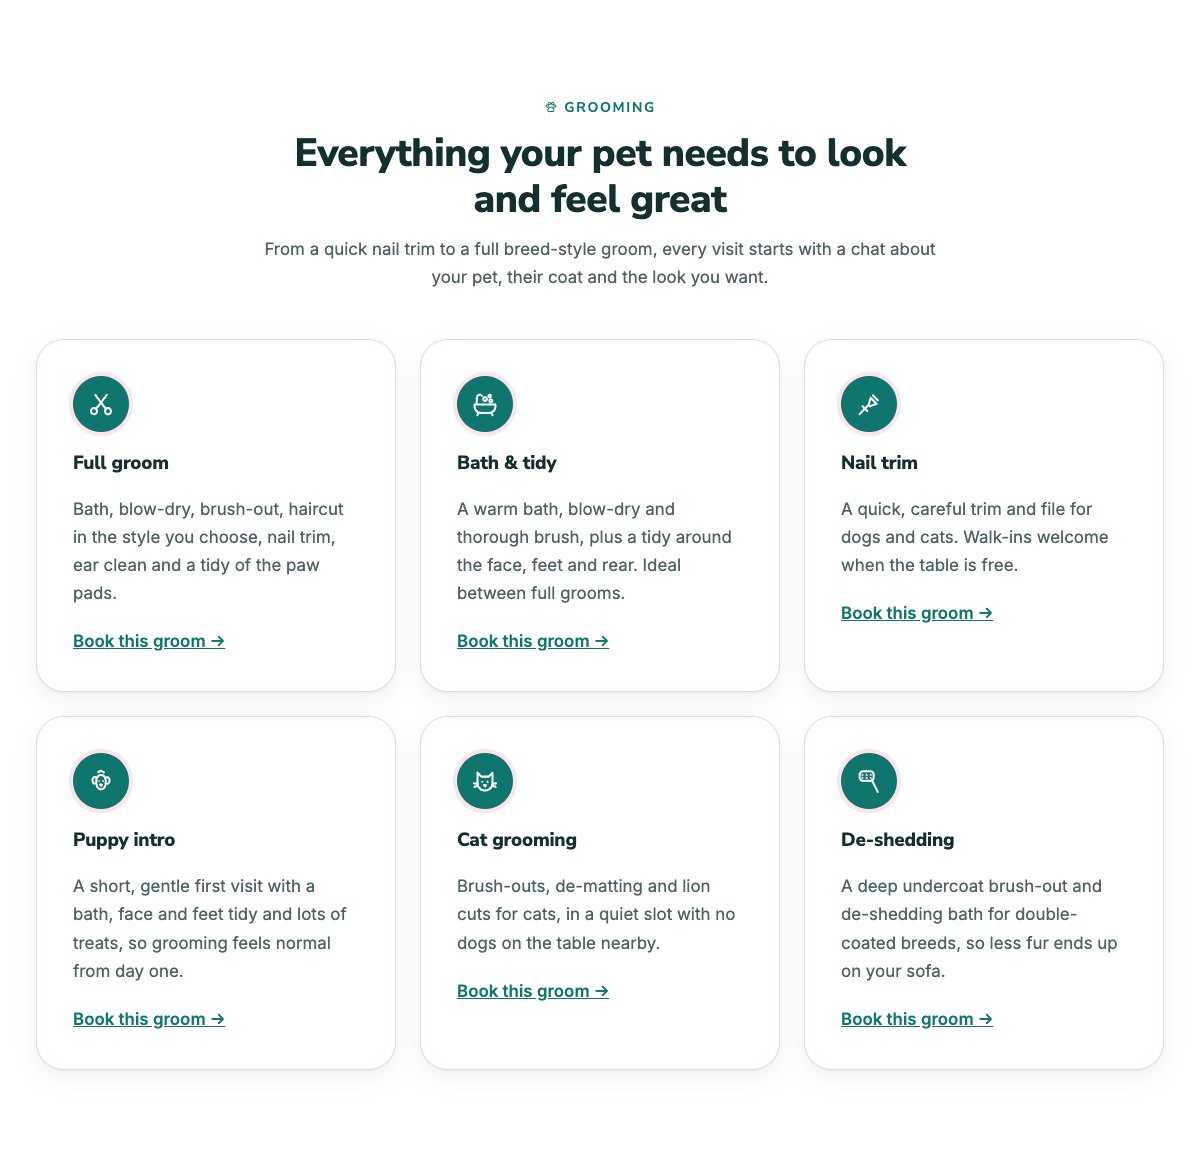This screenshot has height=1166, width=1200.
Task: Click the brush icon for De-shedding
Action: point(869,781)
